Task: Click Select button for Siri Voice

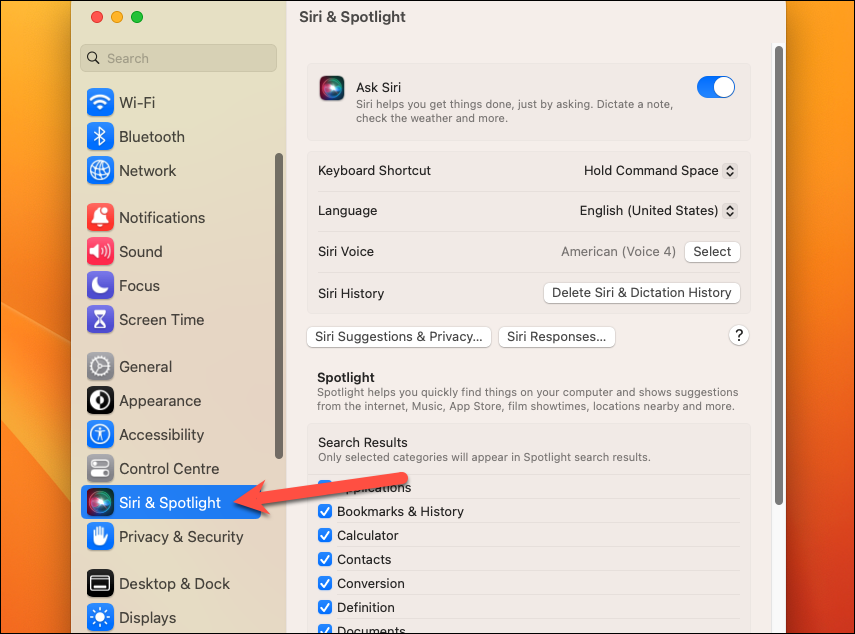Action: (x=712, y=251)
